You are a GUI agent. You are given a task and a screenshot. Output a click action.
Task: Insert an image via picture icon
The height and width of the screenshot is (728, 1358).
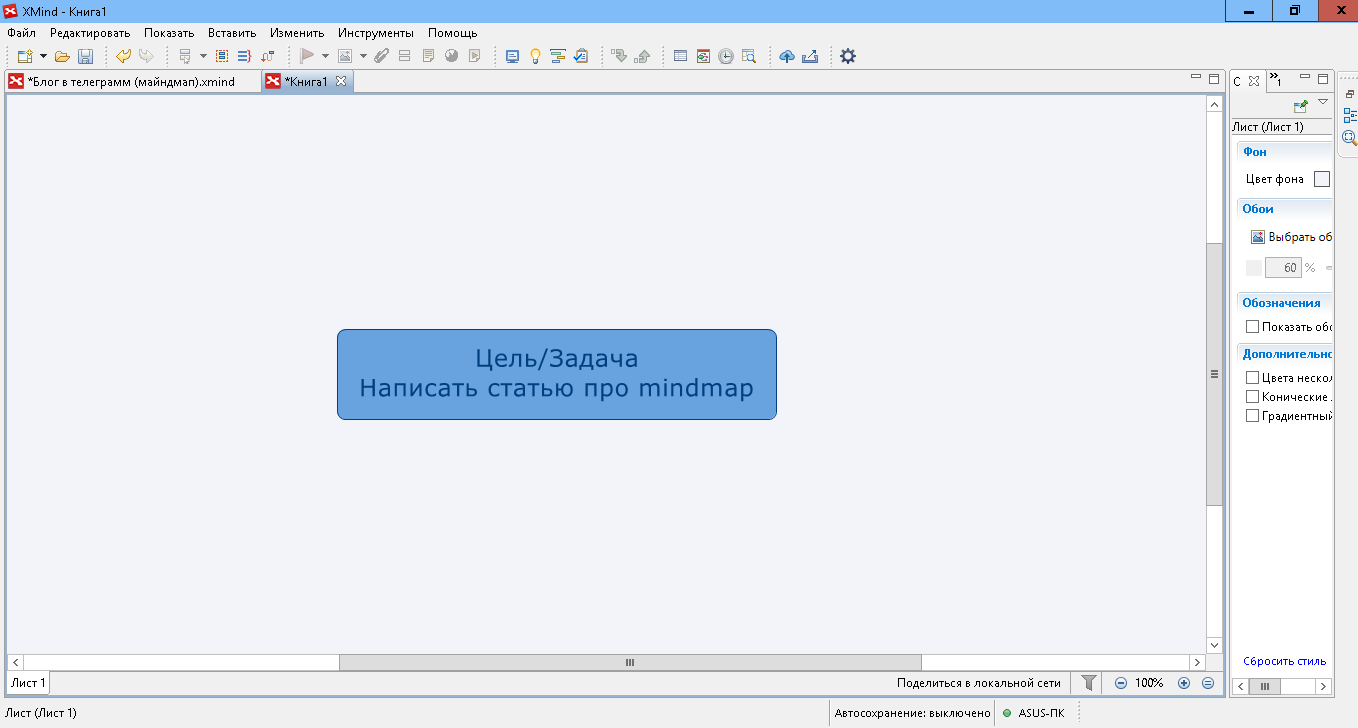(345, 56)
